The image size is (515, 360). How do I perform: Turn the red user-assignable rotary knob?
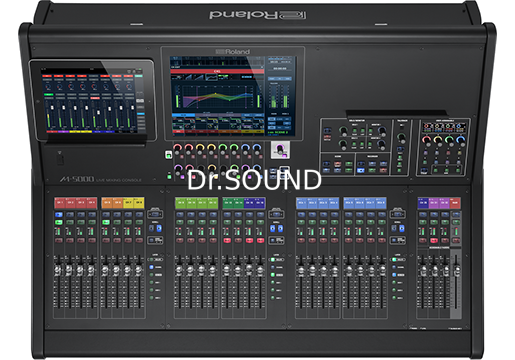(426, 140)
